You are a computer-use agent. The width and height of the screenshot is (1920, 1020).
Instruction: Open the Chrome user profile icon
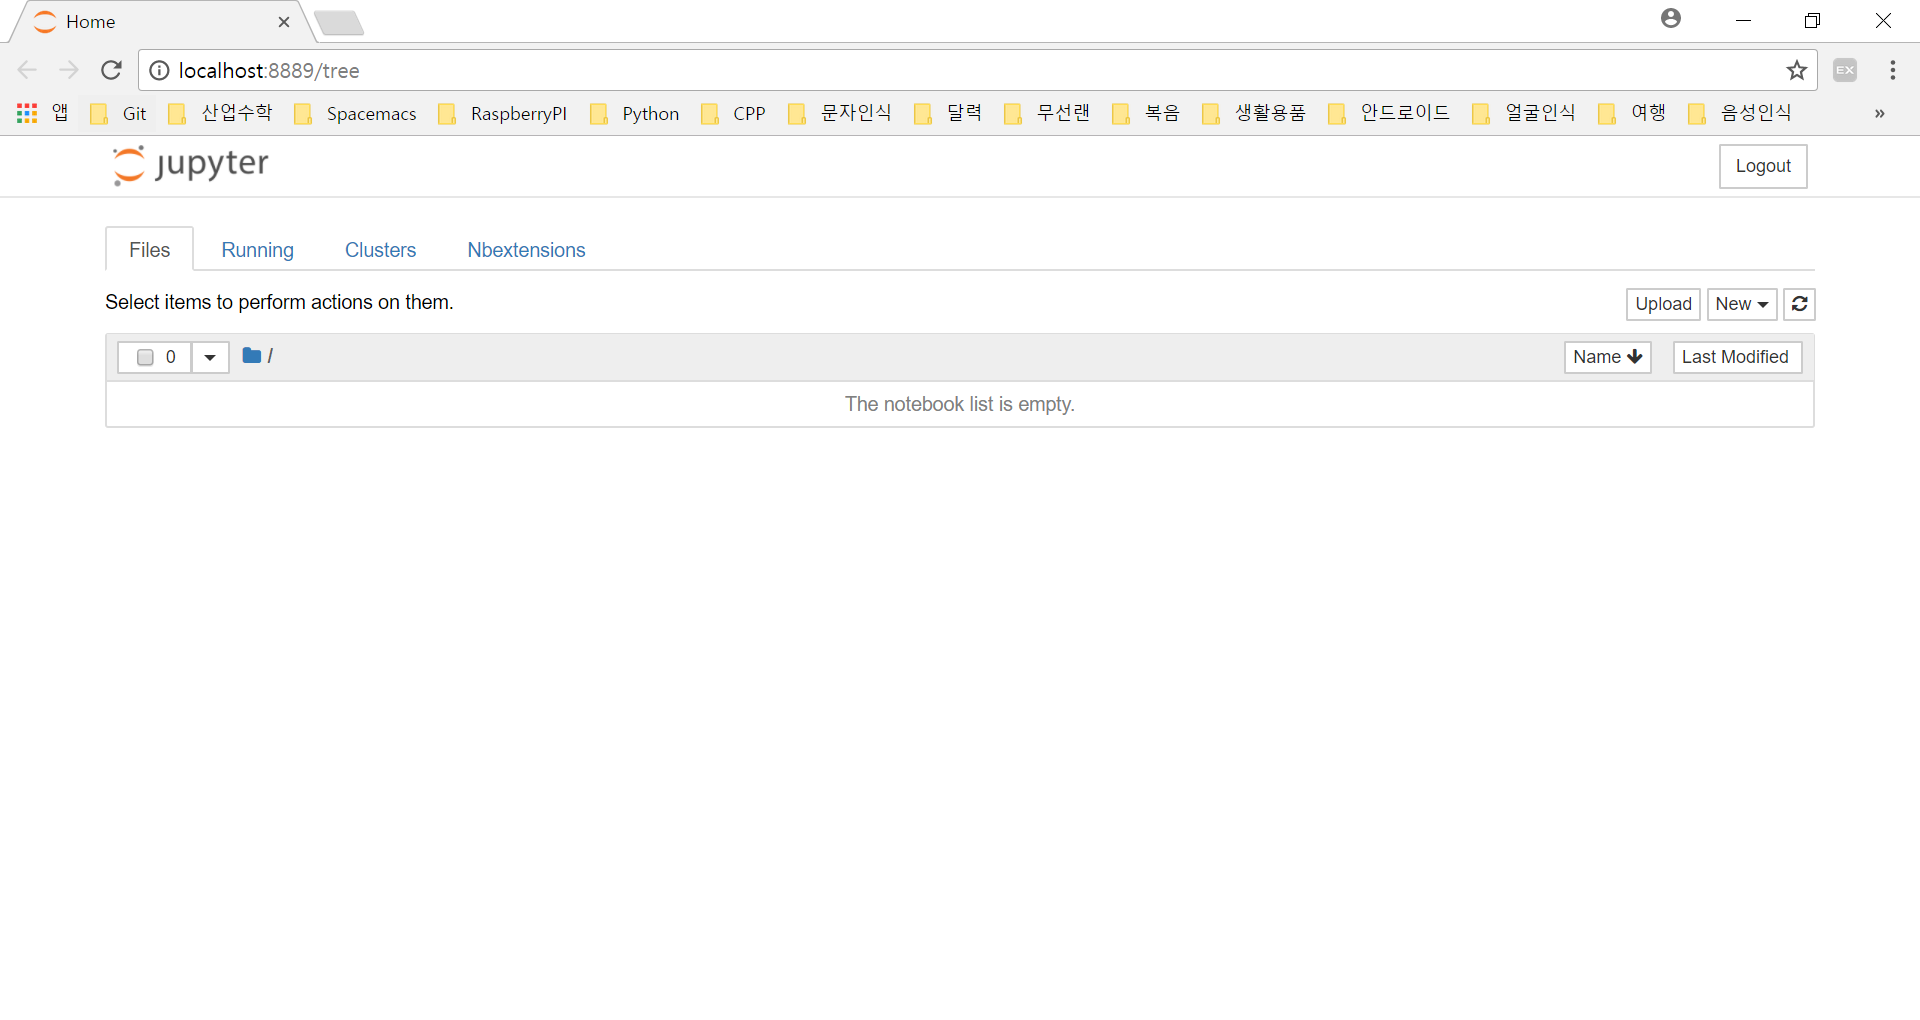1671,19
